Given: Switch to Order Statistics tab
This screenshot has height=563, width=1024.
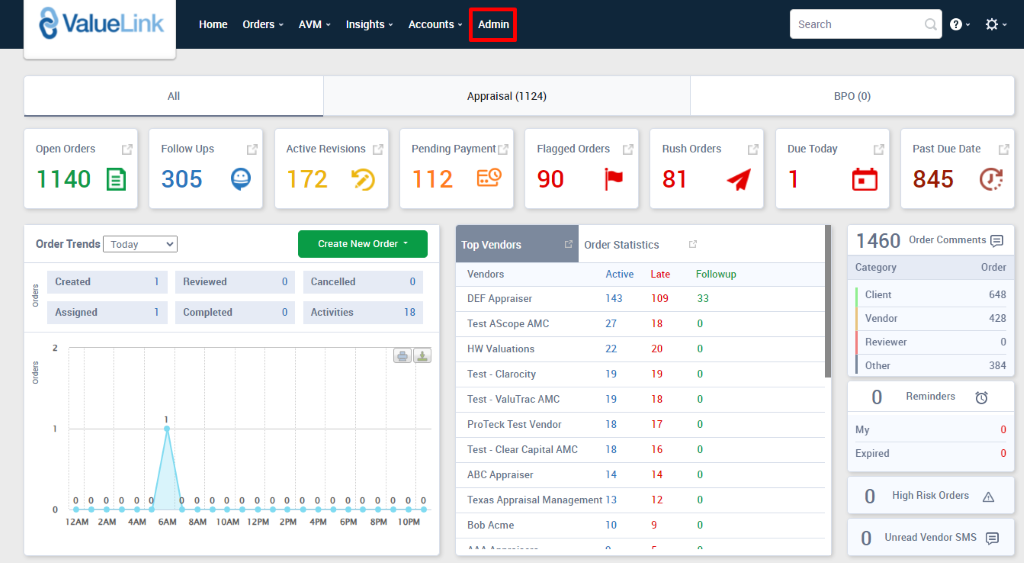Looking at the screenshot, I should 621,244.
